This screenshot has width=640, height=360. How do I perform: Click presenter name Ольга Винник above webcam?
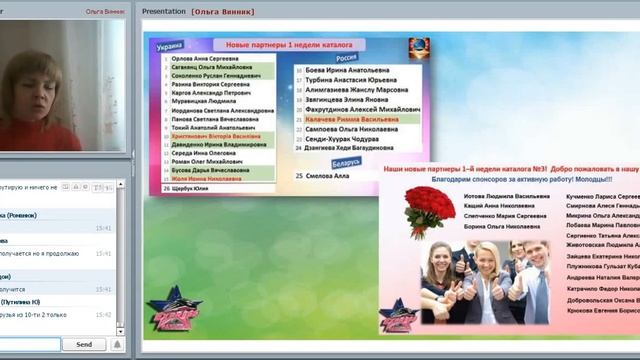coord(105,11)
